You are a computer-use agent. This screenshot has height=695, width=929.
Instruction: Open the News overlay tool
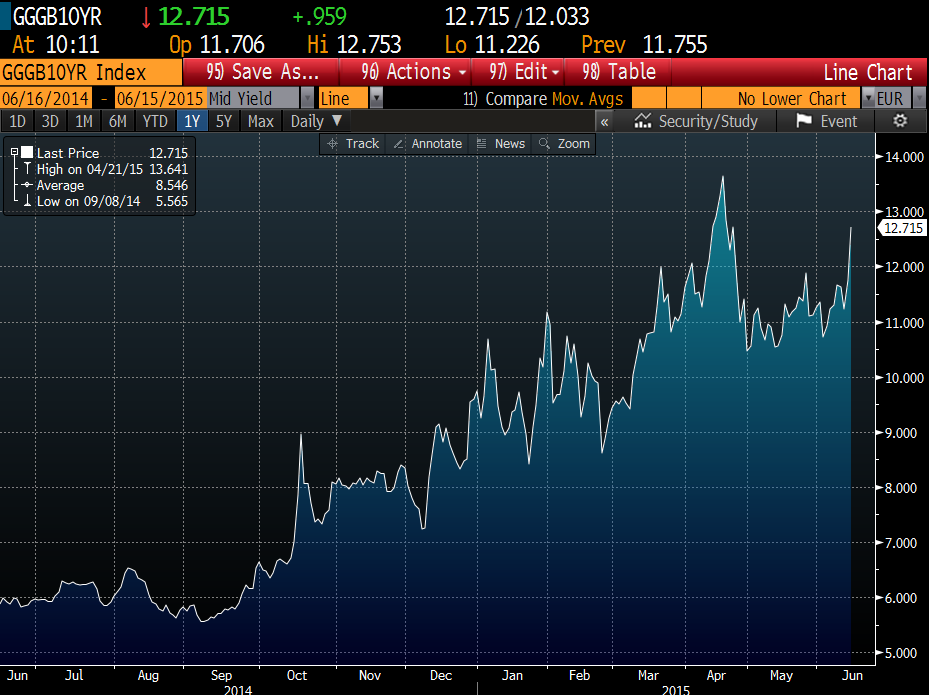click(500, 144)
